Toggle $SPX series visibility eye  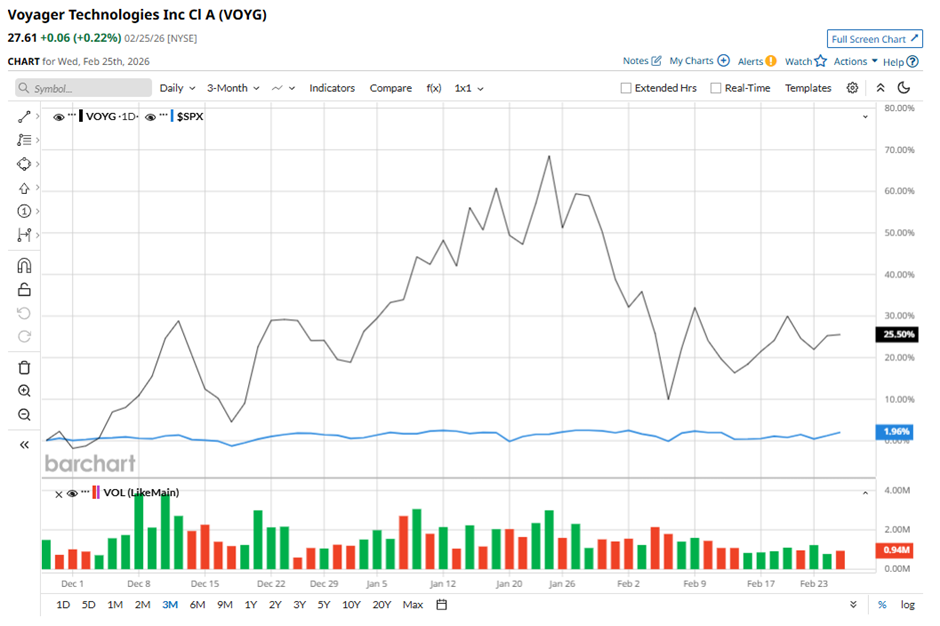[150, 117]
